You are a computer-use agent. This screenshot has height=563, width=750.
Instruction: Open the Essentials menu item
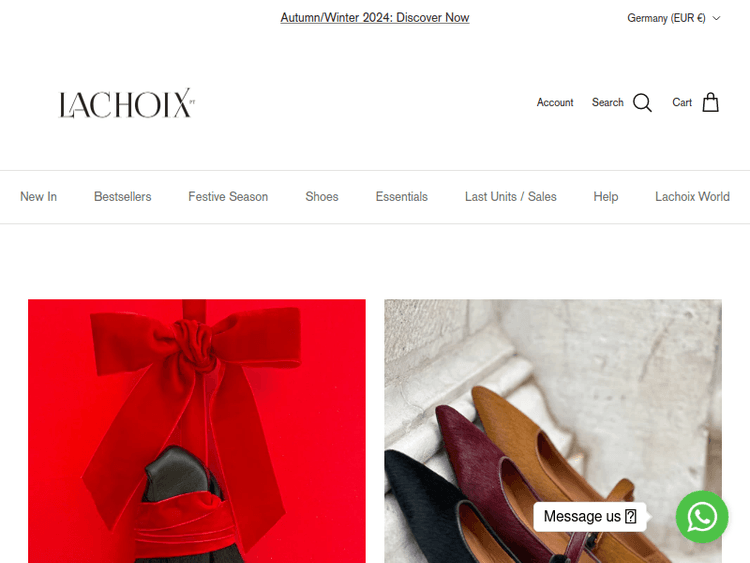(402, 197)
